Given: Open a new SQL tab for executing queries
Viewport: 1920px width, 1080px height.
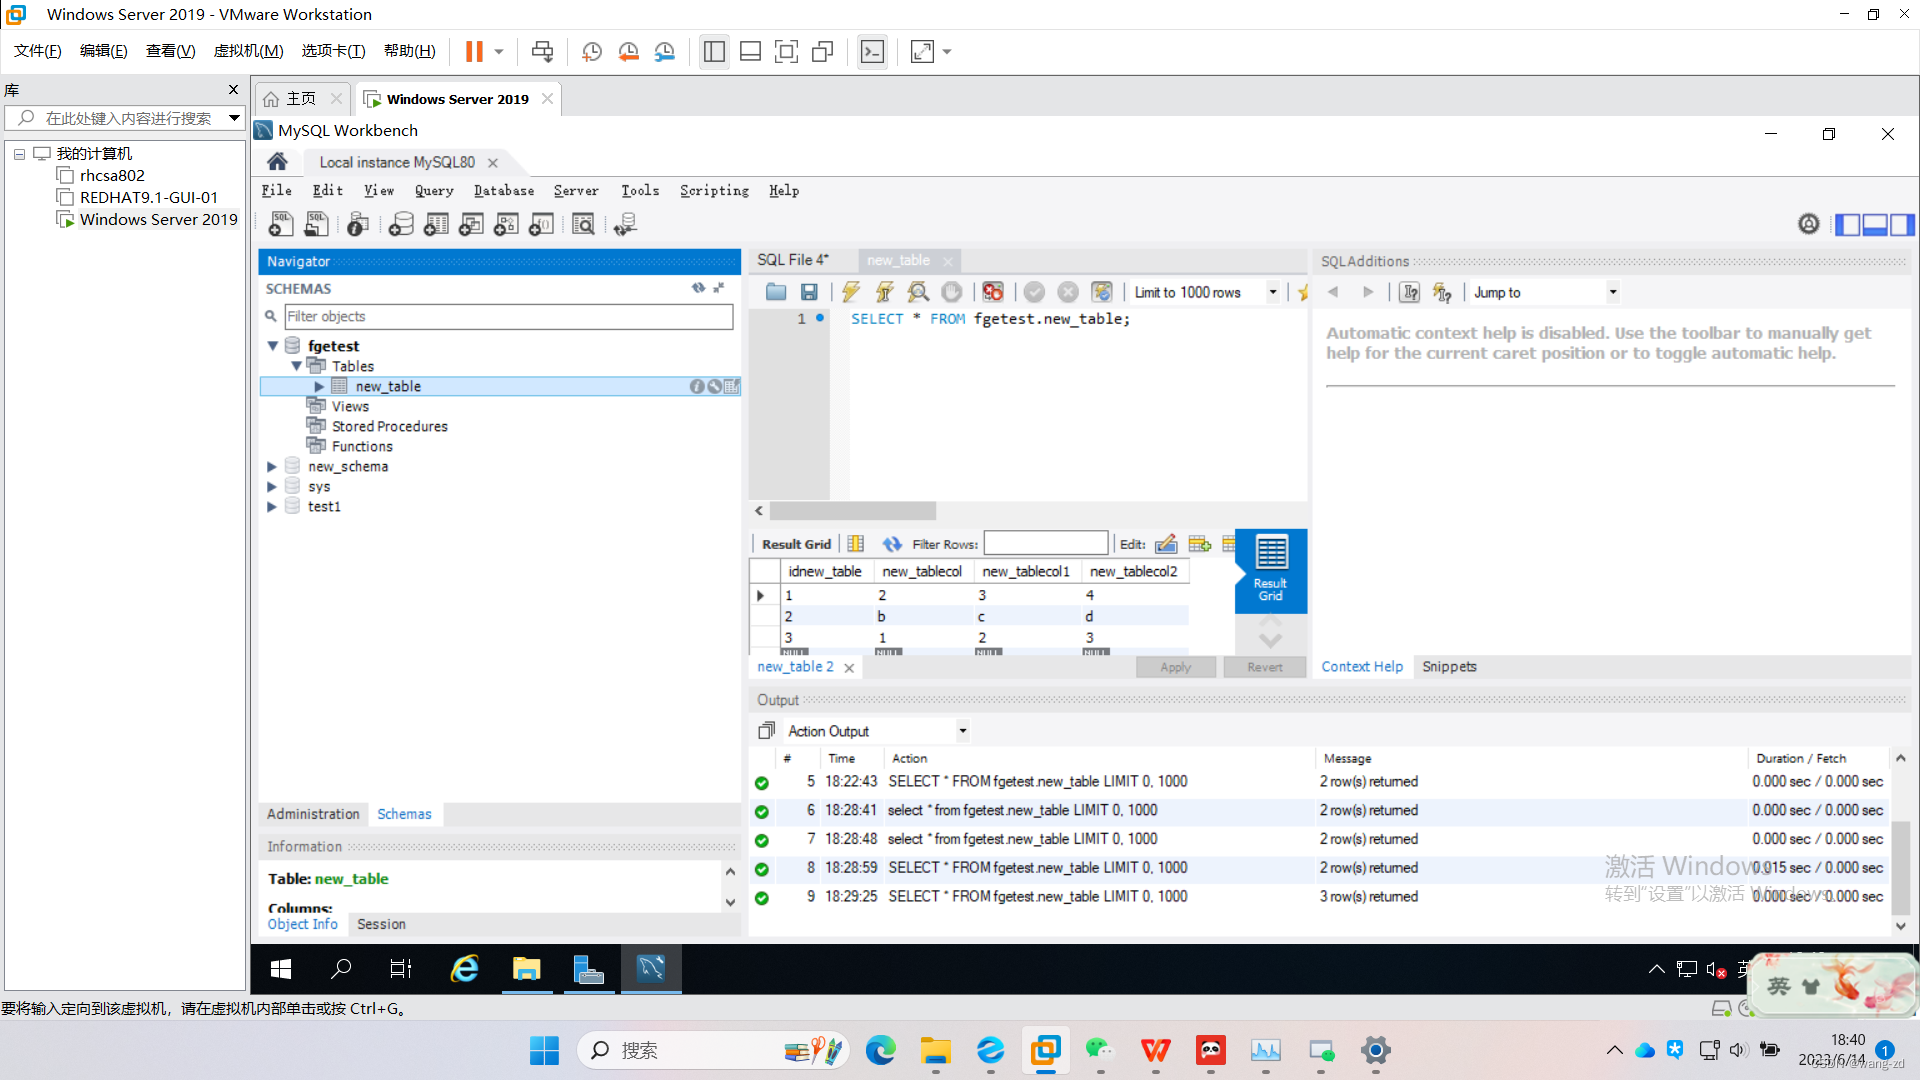Looking at the screenshot, I should coord(280,223).
